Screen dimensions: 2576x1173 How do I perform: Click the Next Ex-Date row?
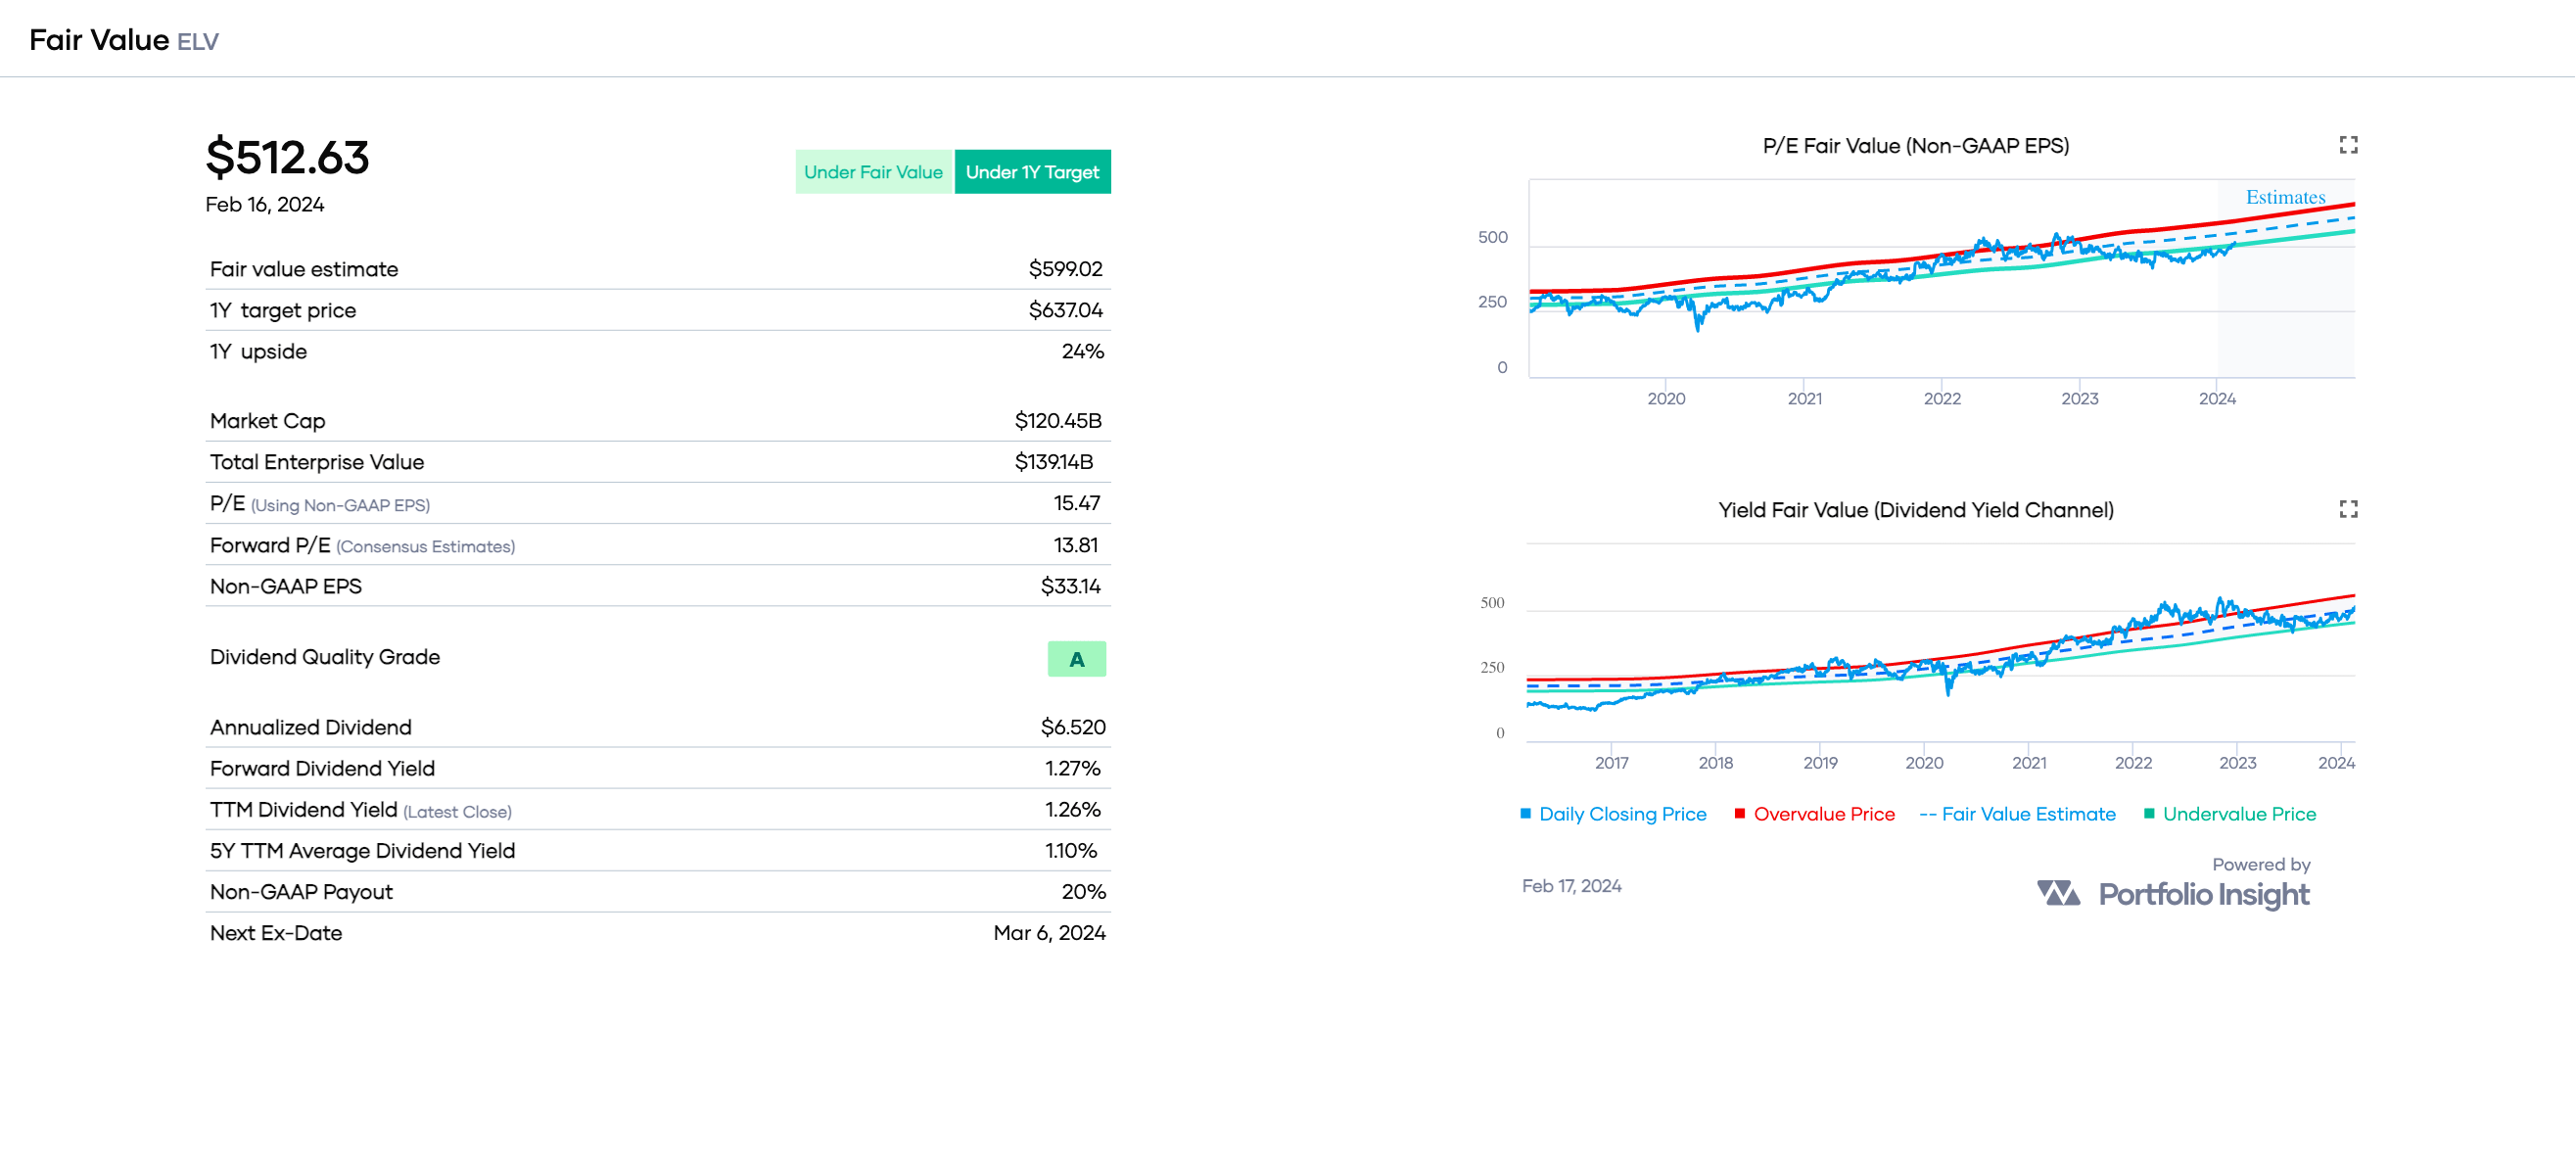[656, 932]
